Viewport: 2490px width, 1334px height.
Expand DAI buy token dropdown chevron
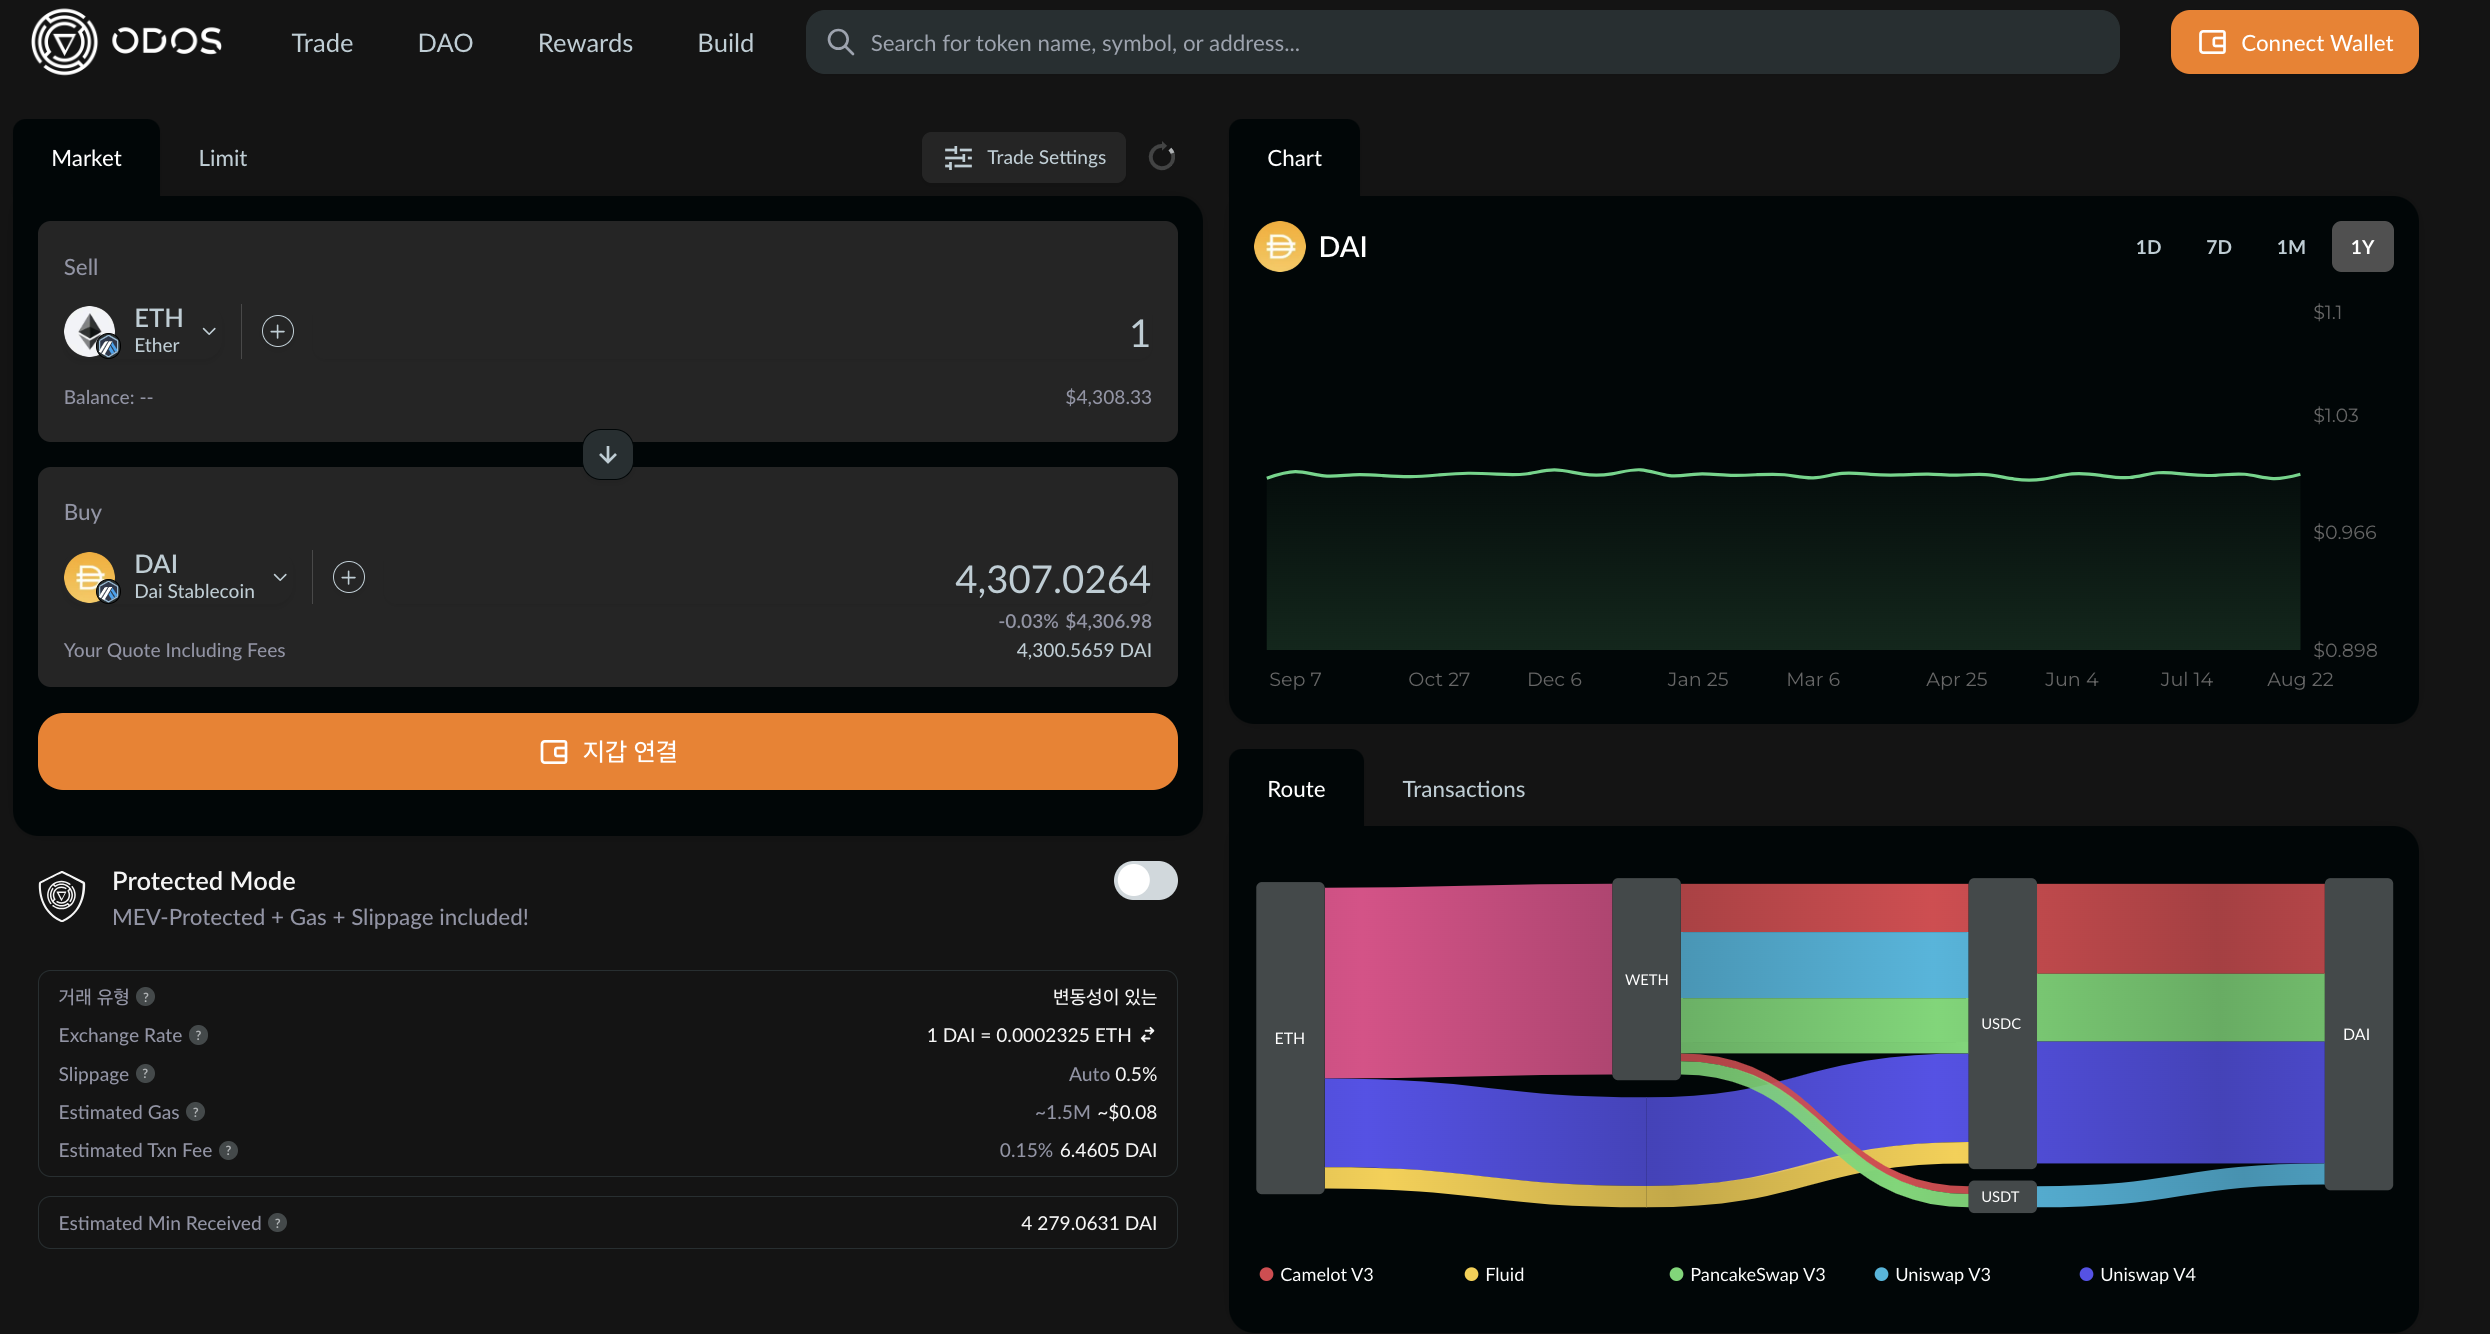(x=280, y=577)
